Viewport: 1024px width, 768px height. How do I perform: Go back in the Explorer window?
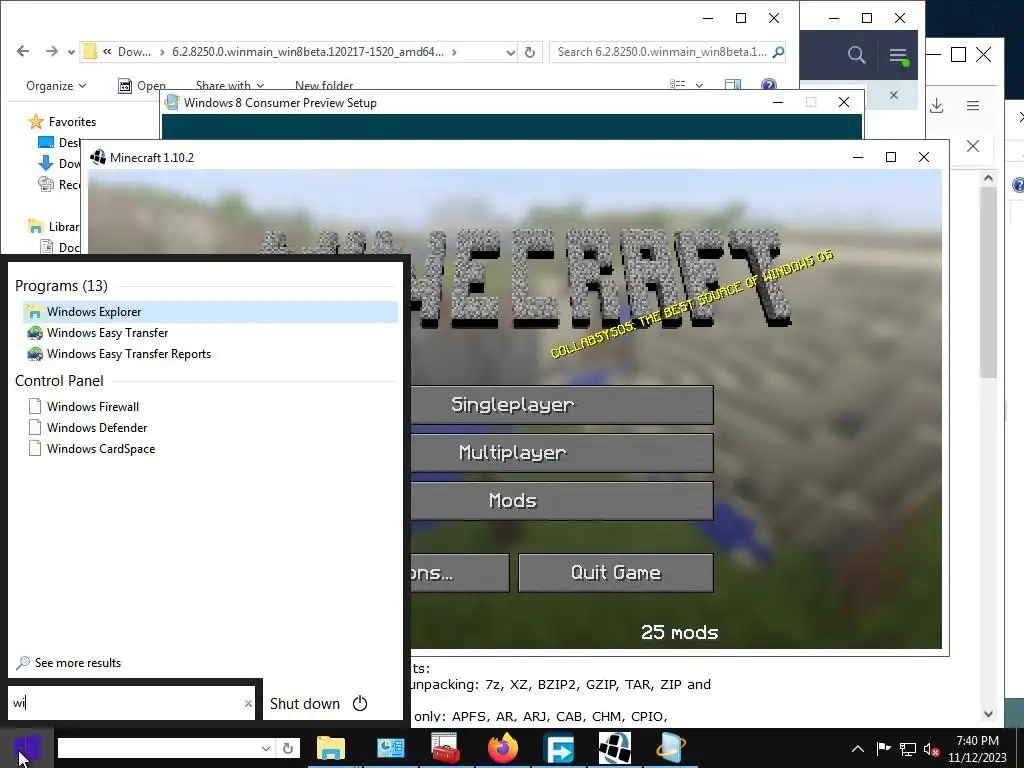23,52
